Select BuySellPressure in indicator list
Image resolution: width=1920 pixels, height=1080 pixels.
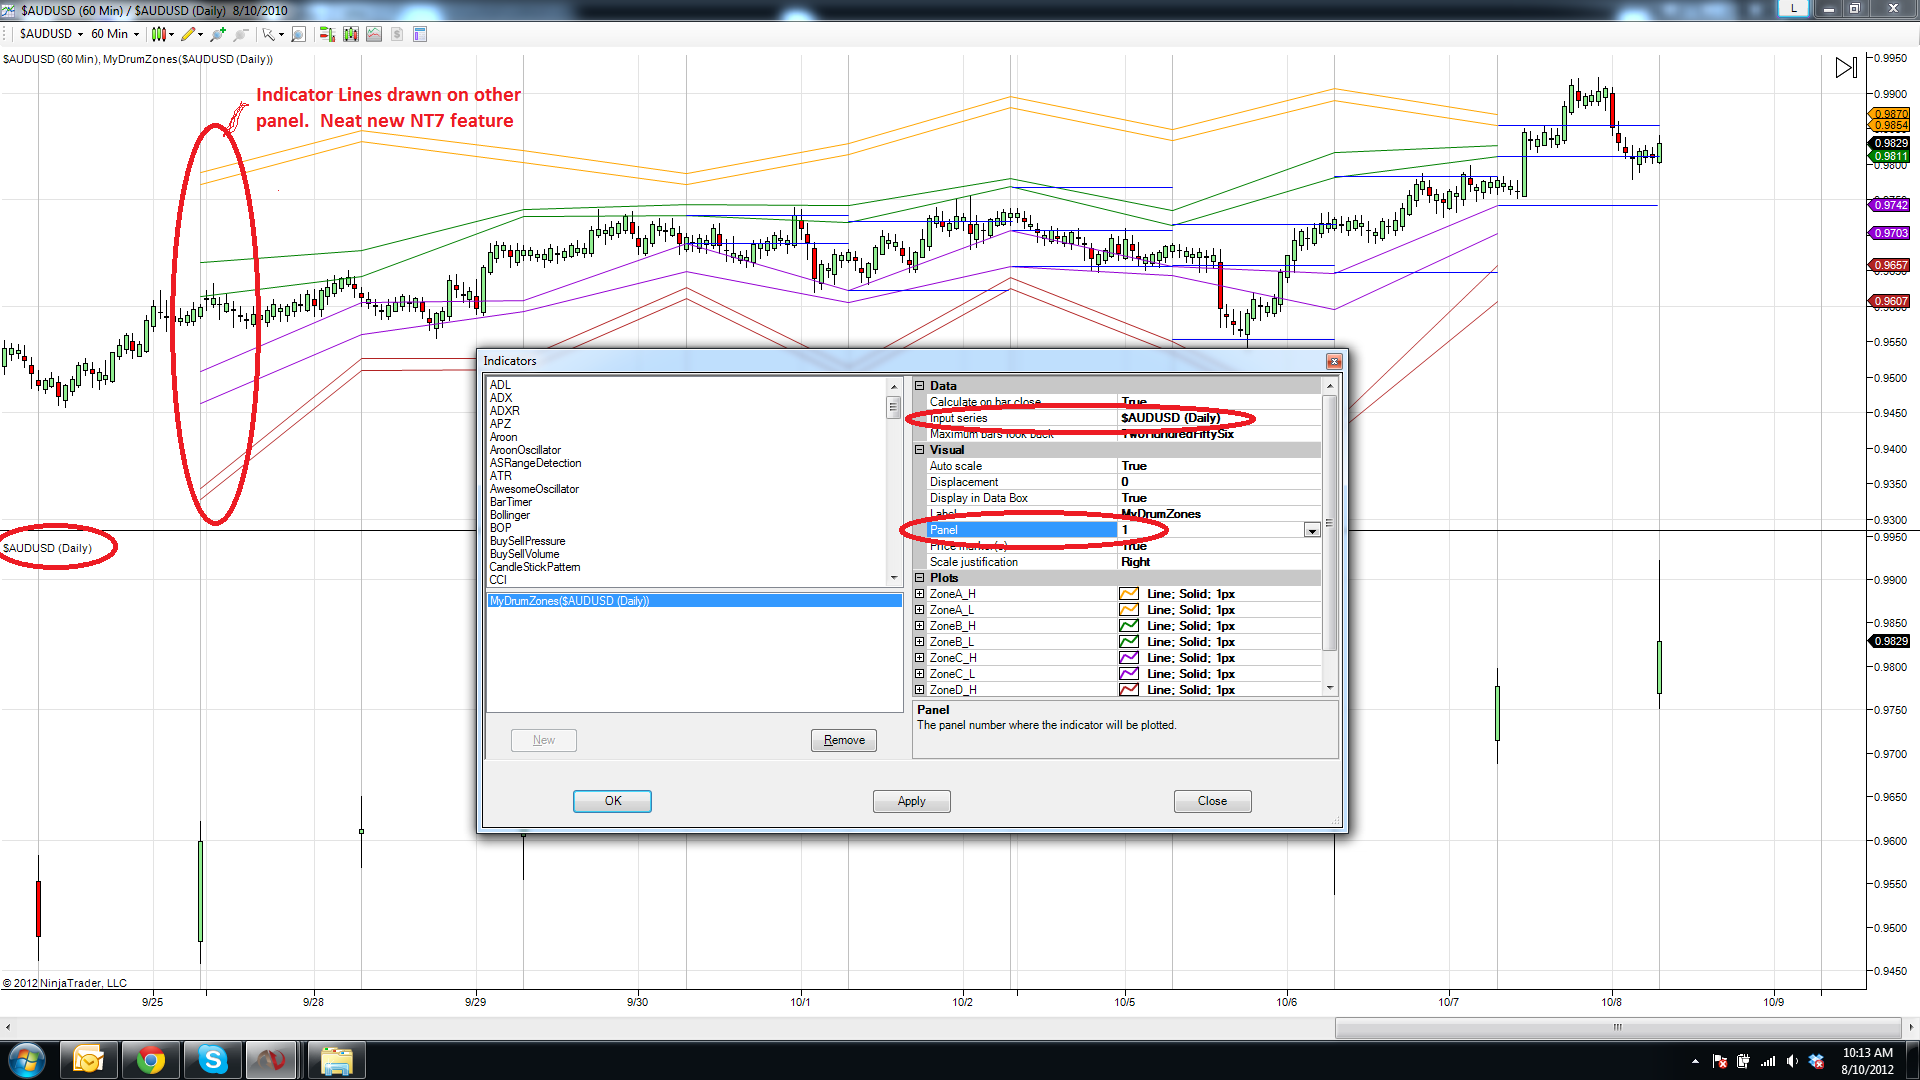[x=527, y=541]
